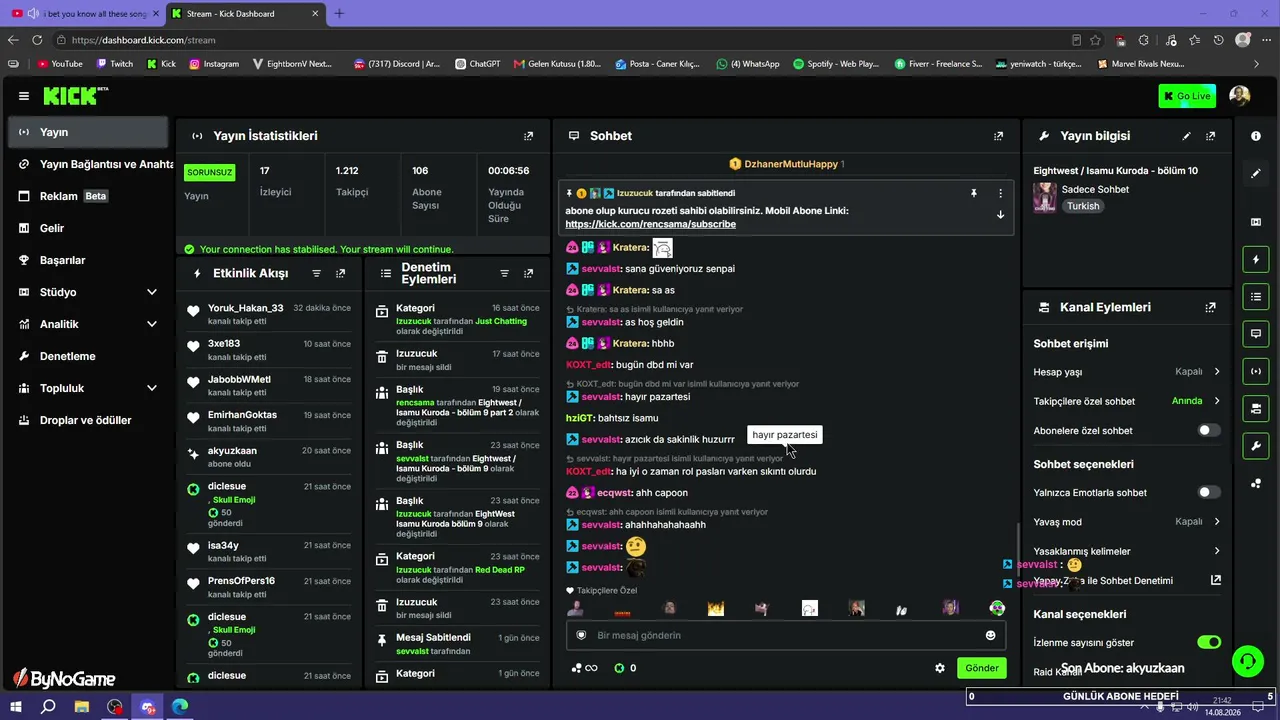Open a new browser tab
This screenshot has width=1280, height=720.
338,14
